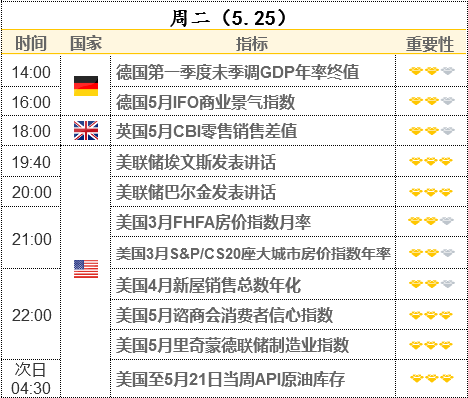Select the 次日 04:30 time cell
The image size is (468, 398).
pos(31,379)
